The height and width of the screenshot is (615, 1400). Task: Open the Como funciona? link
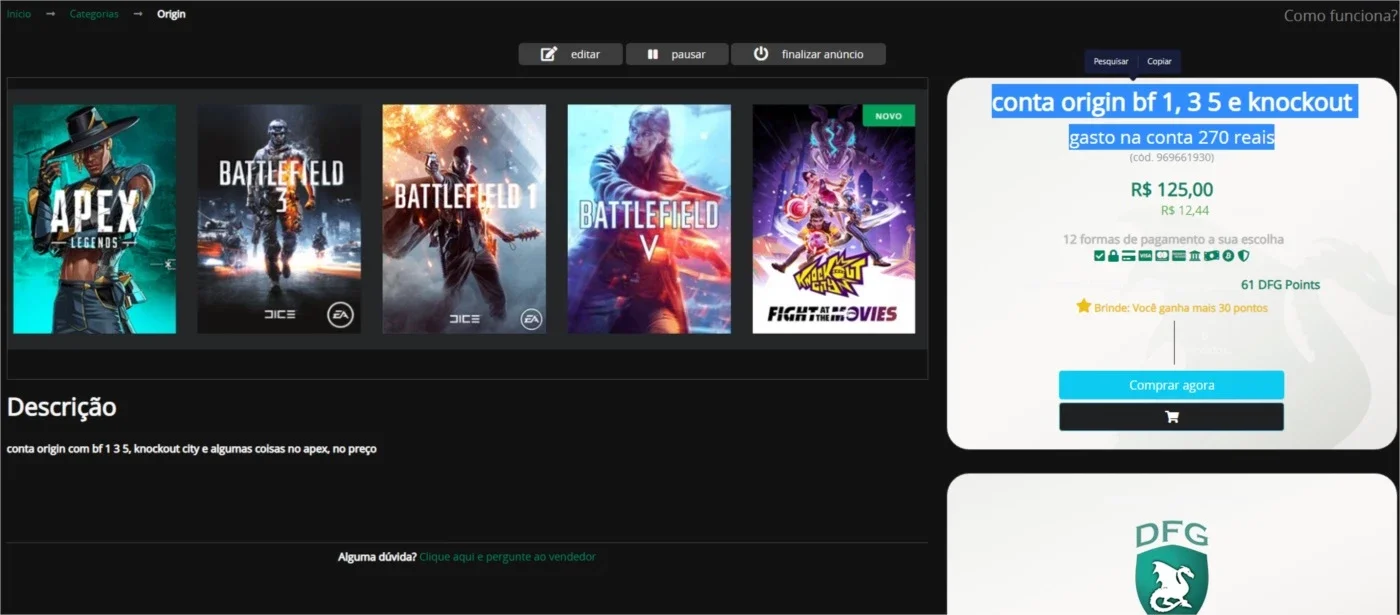click(x=1340, y=16)
